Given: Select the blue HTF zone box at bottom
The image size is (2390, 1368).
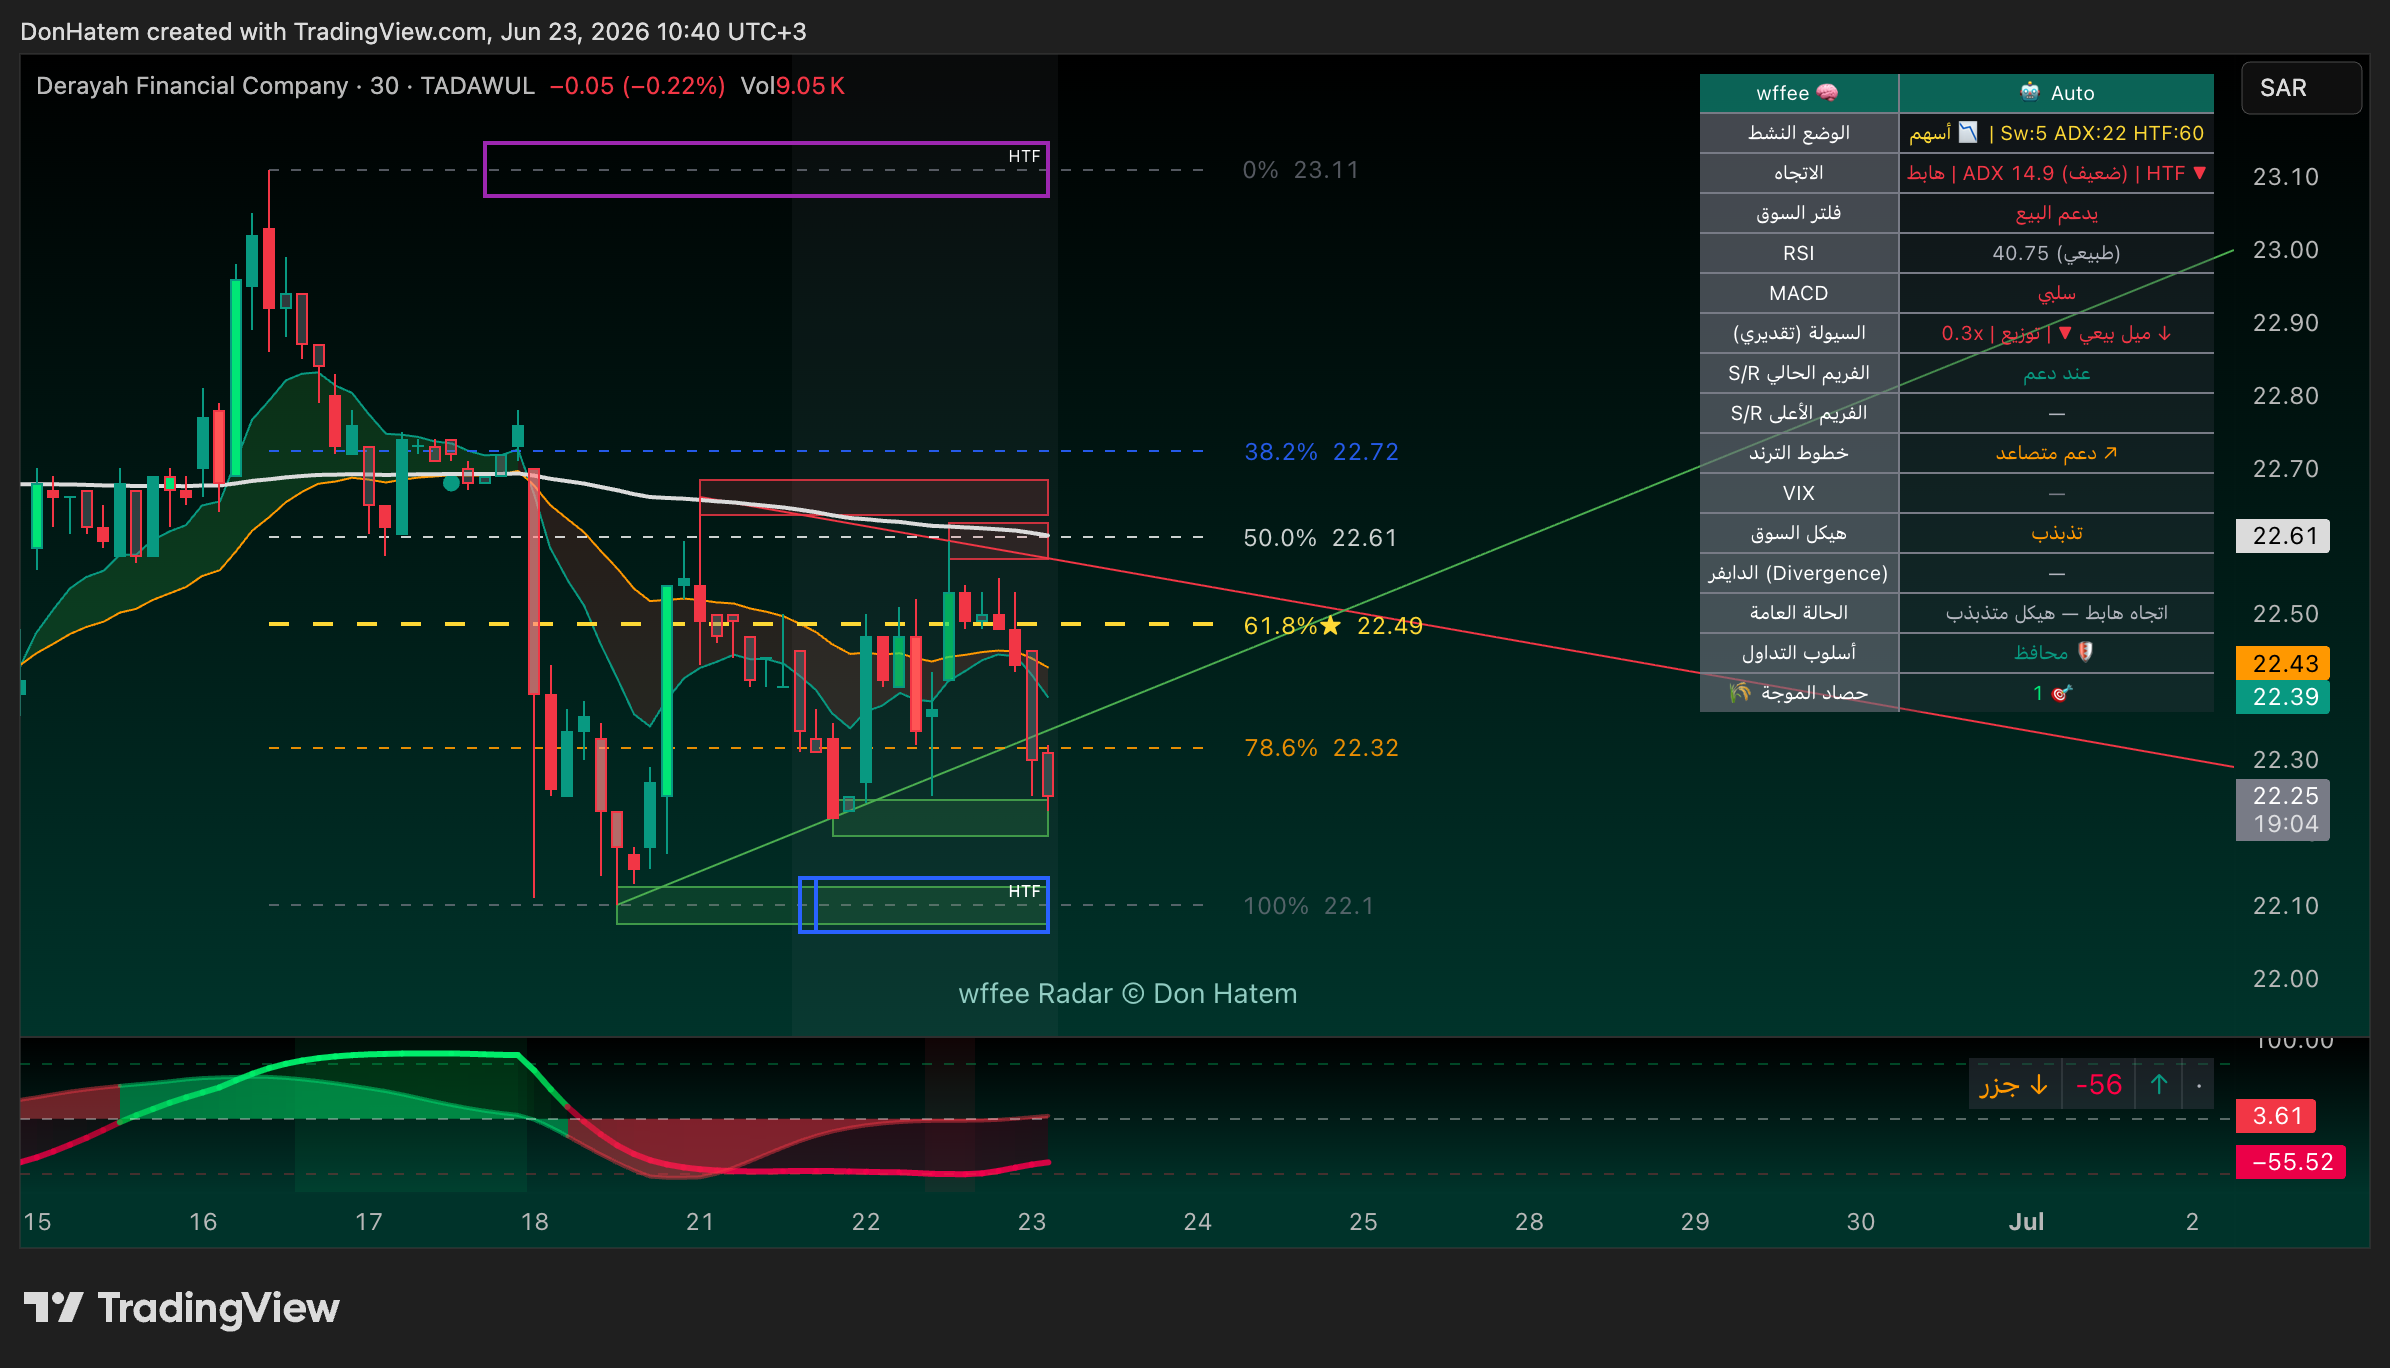Looking at the screenshot, I should tap(923, 905).
